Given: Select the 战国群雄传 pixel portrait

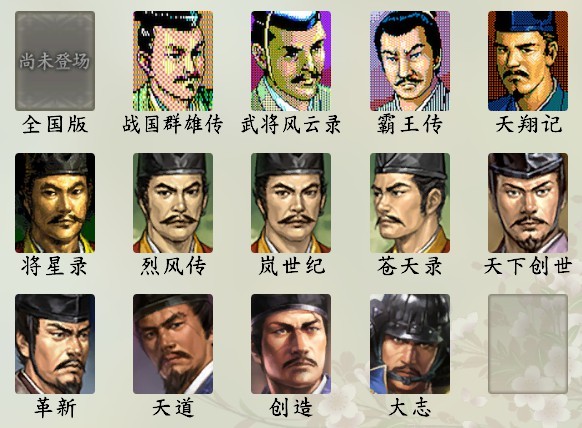Looking at the screenshot, I should [173, 61].
